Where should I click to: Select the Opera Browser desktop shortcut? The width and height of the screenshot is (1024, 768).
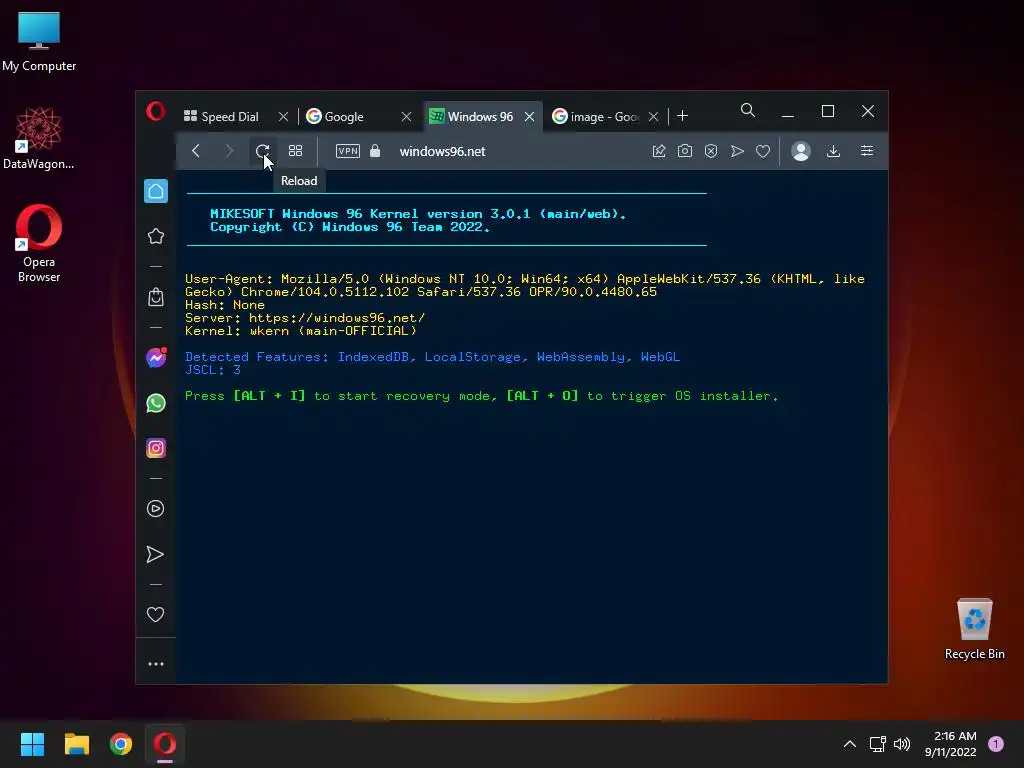tap(39, 243)
